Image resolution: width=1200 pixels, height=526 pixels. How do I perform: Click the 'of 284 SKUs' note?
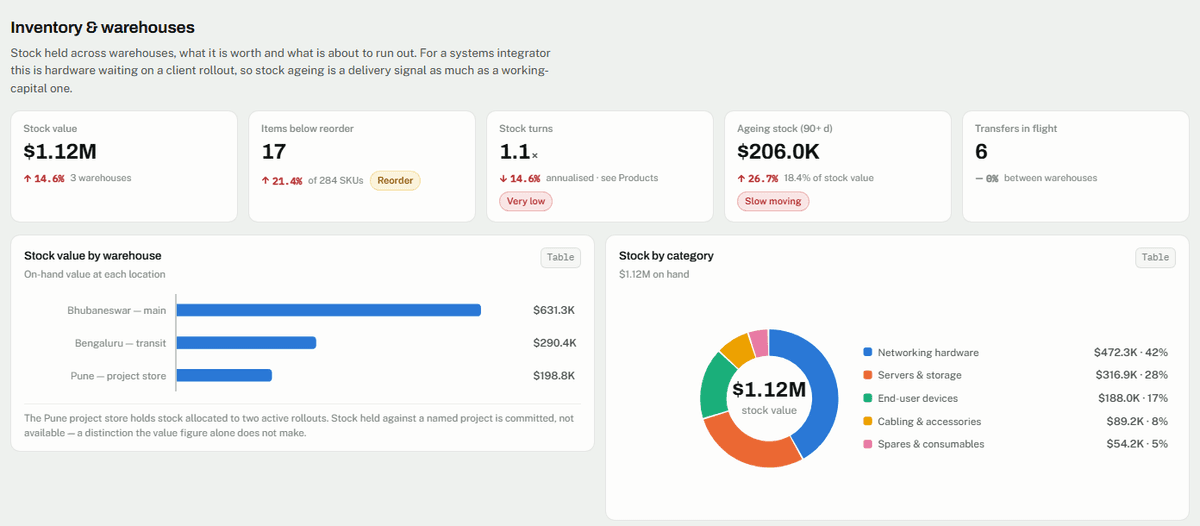point(336,180)
